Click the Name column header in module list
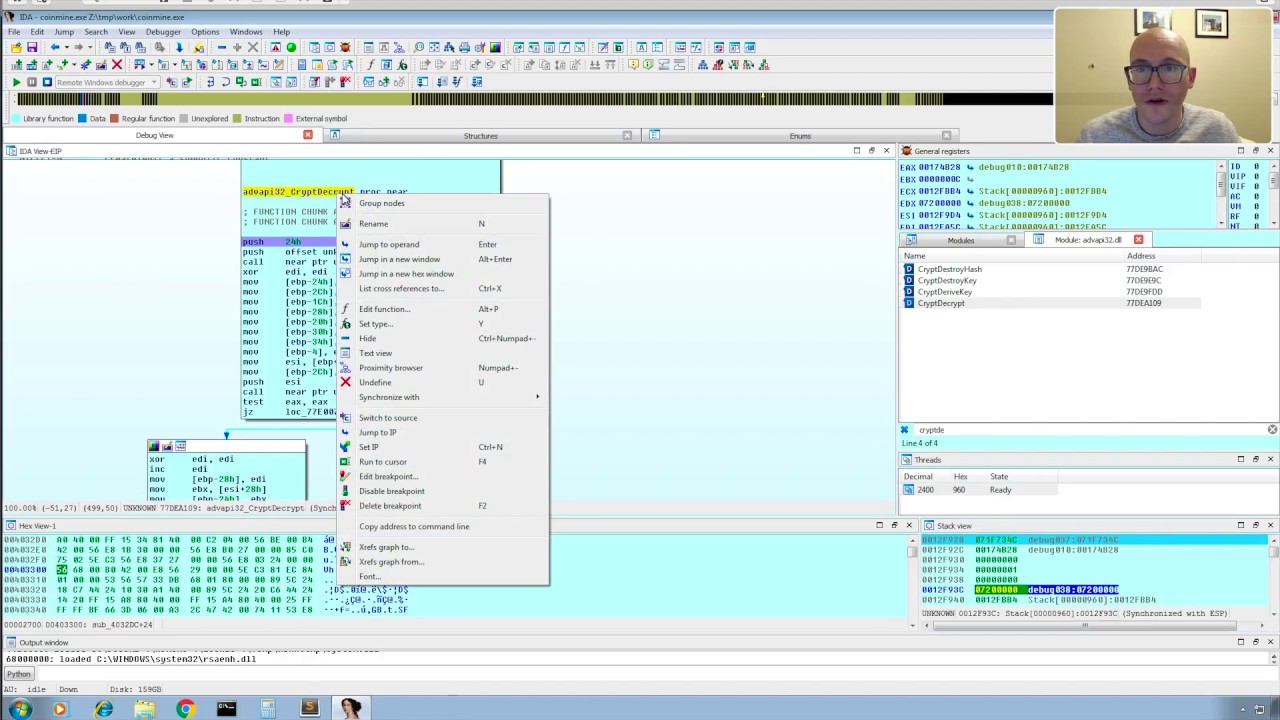 (1012, 256)
